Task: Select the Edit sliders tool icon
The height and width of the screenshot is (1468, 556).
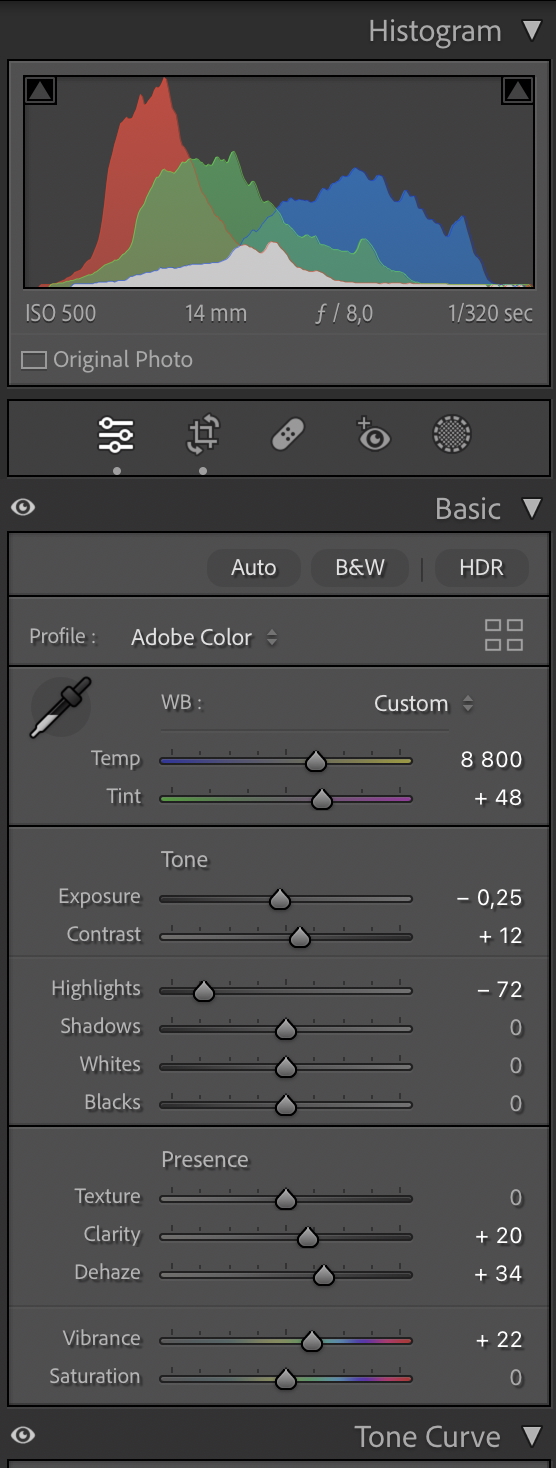Action: tap(116, 434)
